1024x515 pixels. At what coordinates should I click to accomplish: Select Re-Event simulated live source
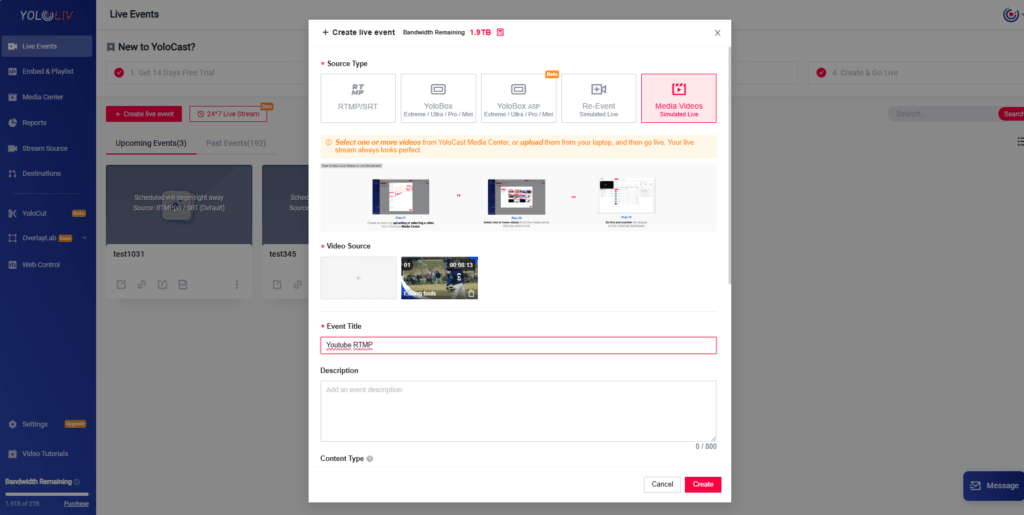[x=598, y=98]
